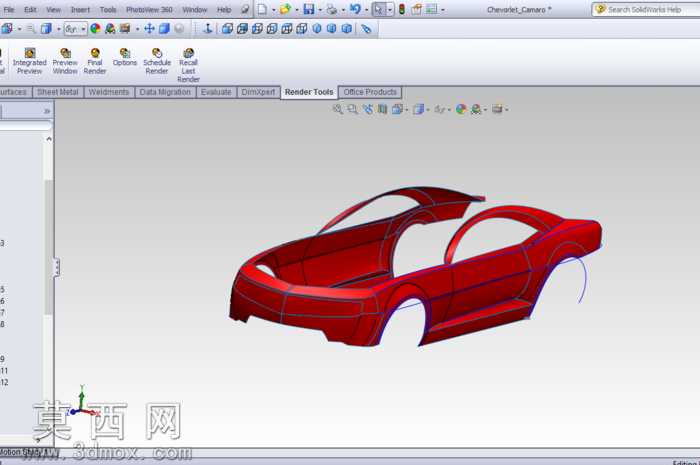Save the Chevrolet_Camaro document

pos(309,9)
